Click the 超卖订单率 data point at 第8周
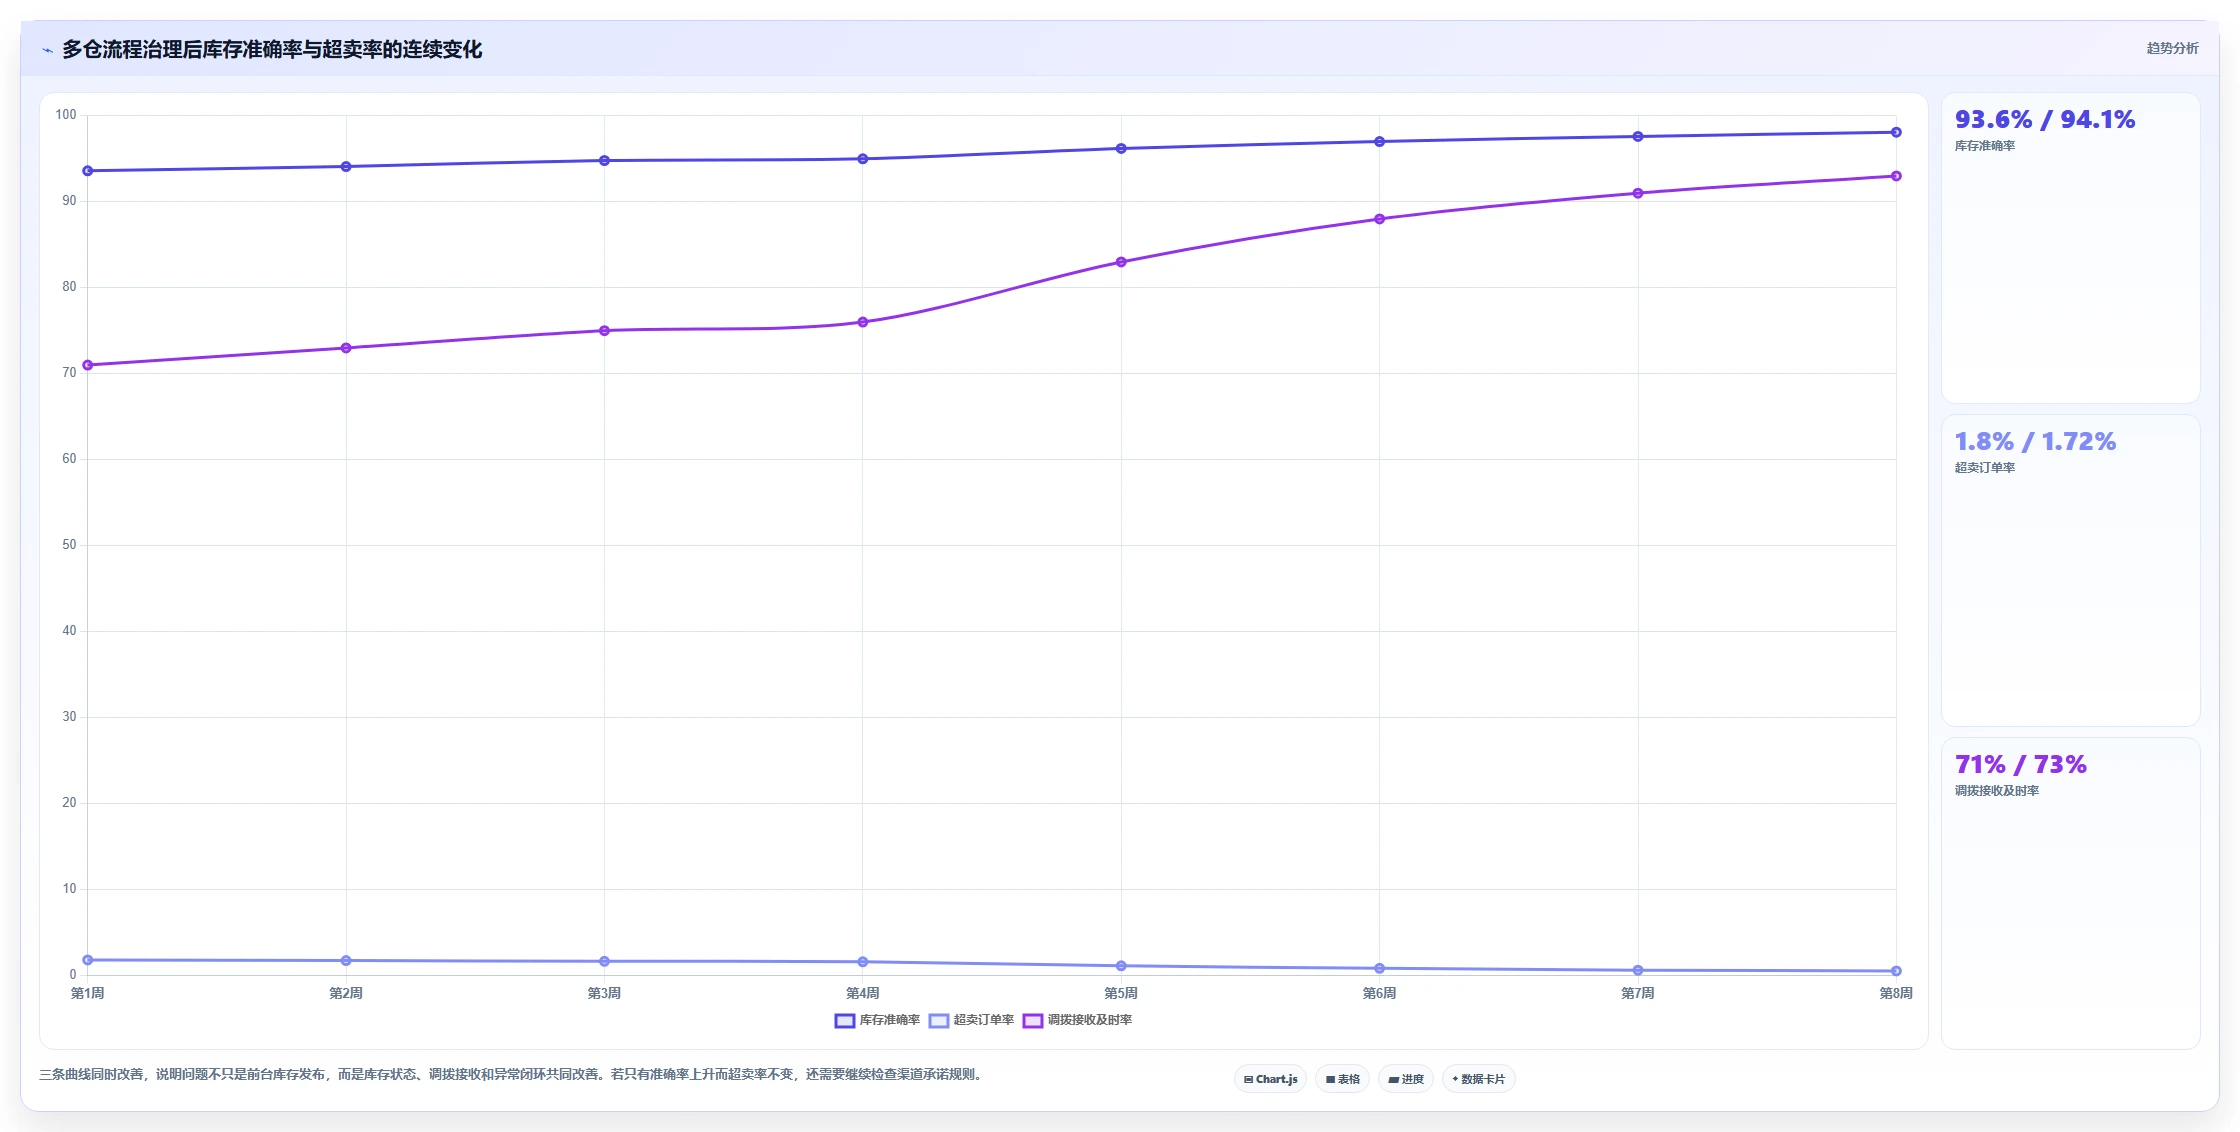Viewport: 2240px width, 1132px height. click(1896, 971)
